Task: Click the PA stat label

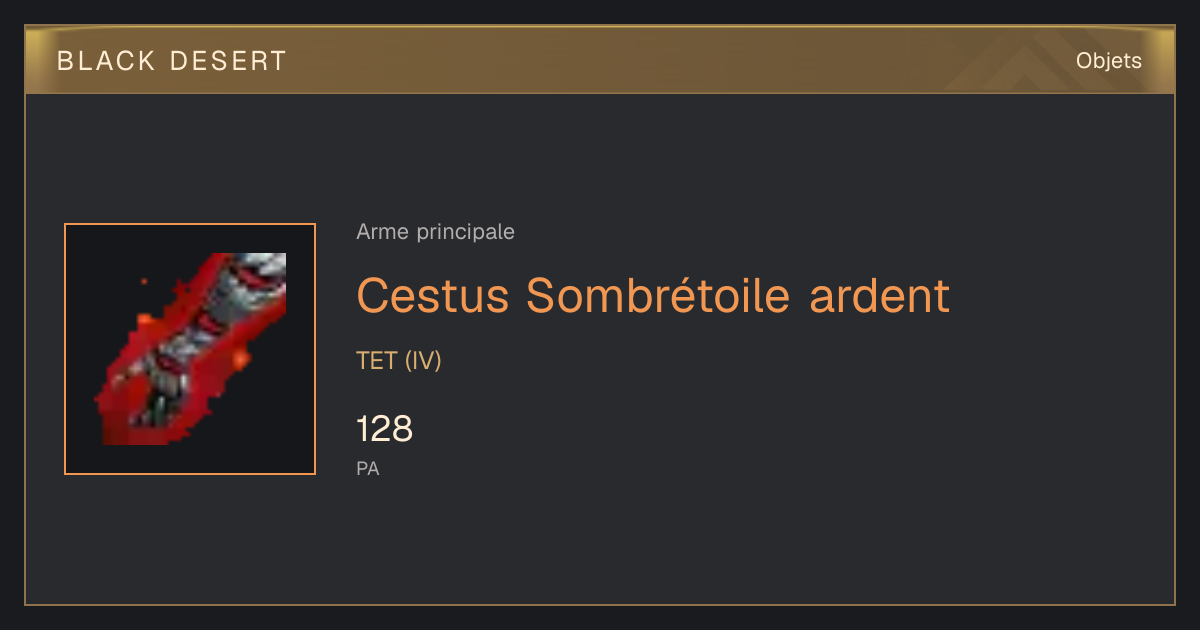Action: [x=367, y=468]
